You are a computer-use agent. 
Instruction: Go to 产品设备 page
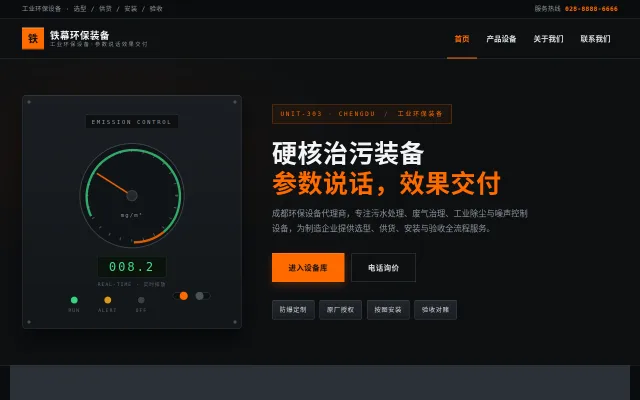point(501,39)
